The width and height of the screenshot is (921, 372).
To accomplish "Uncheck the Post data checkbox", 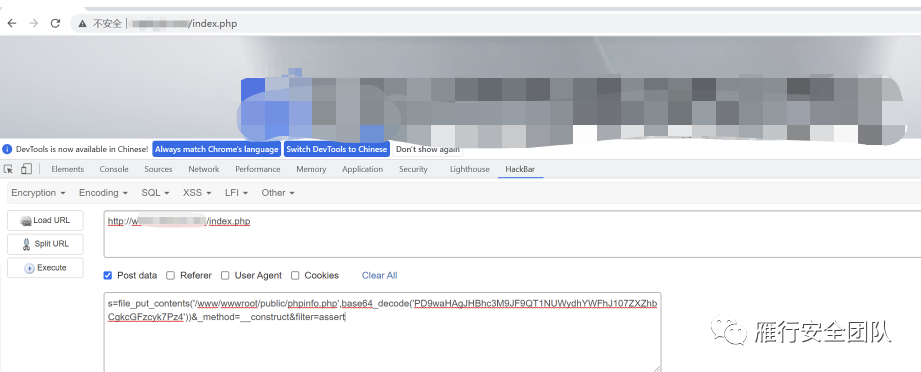I will [107, 275].
